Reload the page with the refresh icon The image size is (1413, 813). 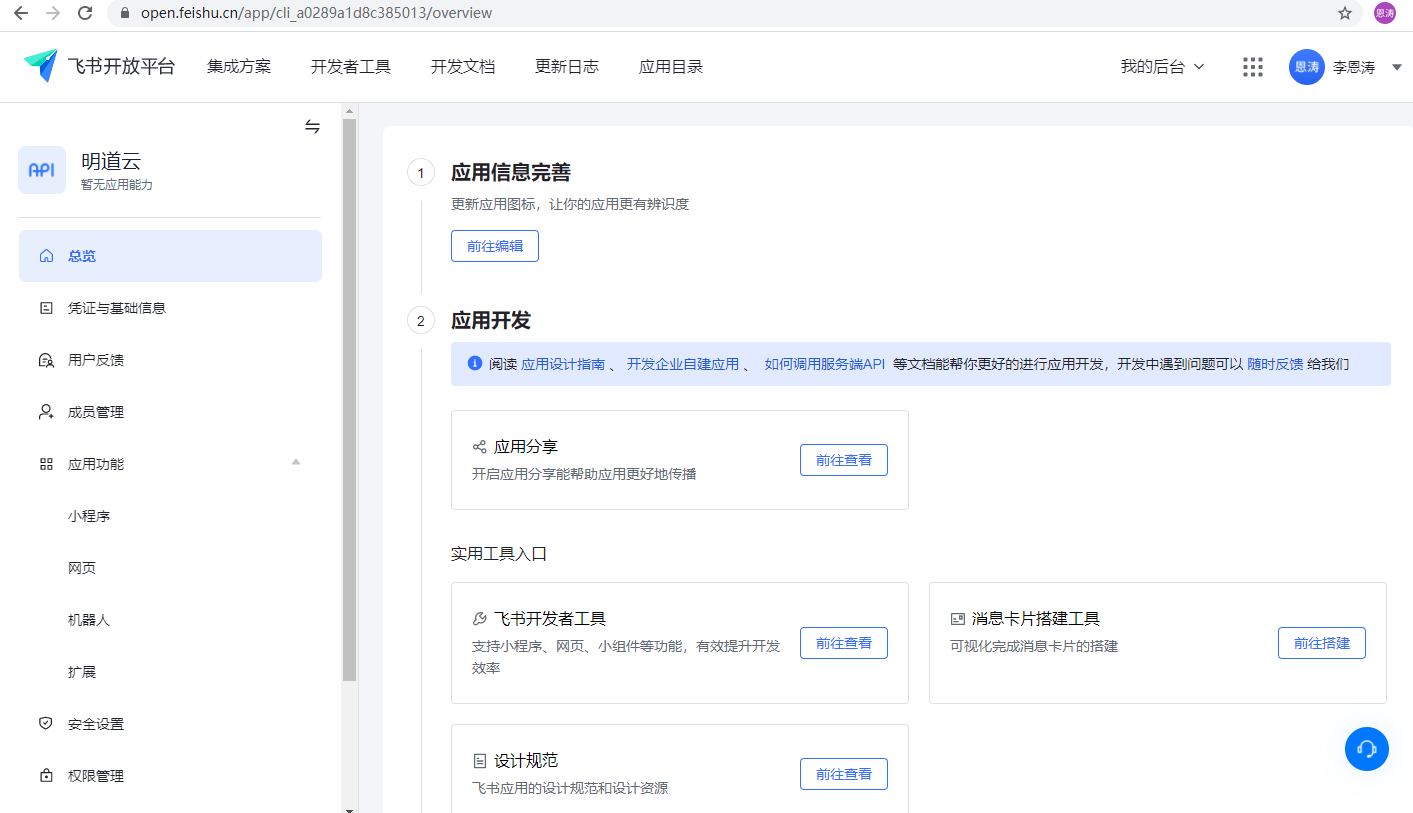point(86,13)
